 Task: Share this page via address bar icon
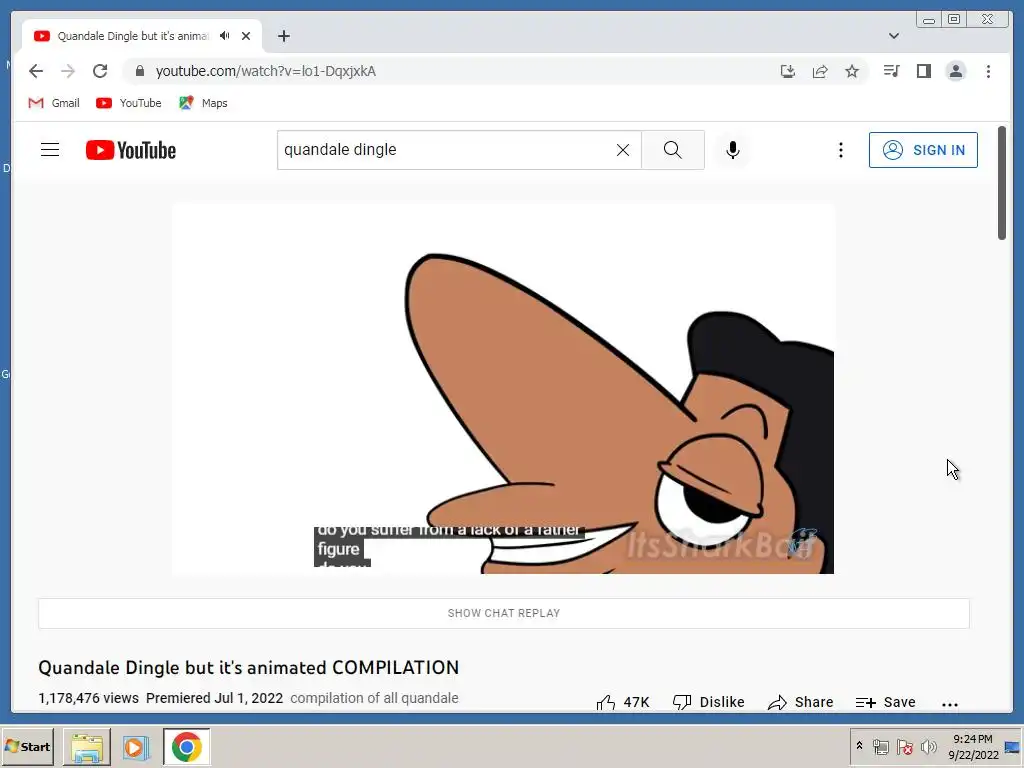pyautogui.click(x=820, y=71)
